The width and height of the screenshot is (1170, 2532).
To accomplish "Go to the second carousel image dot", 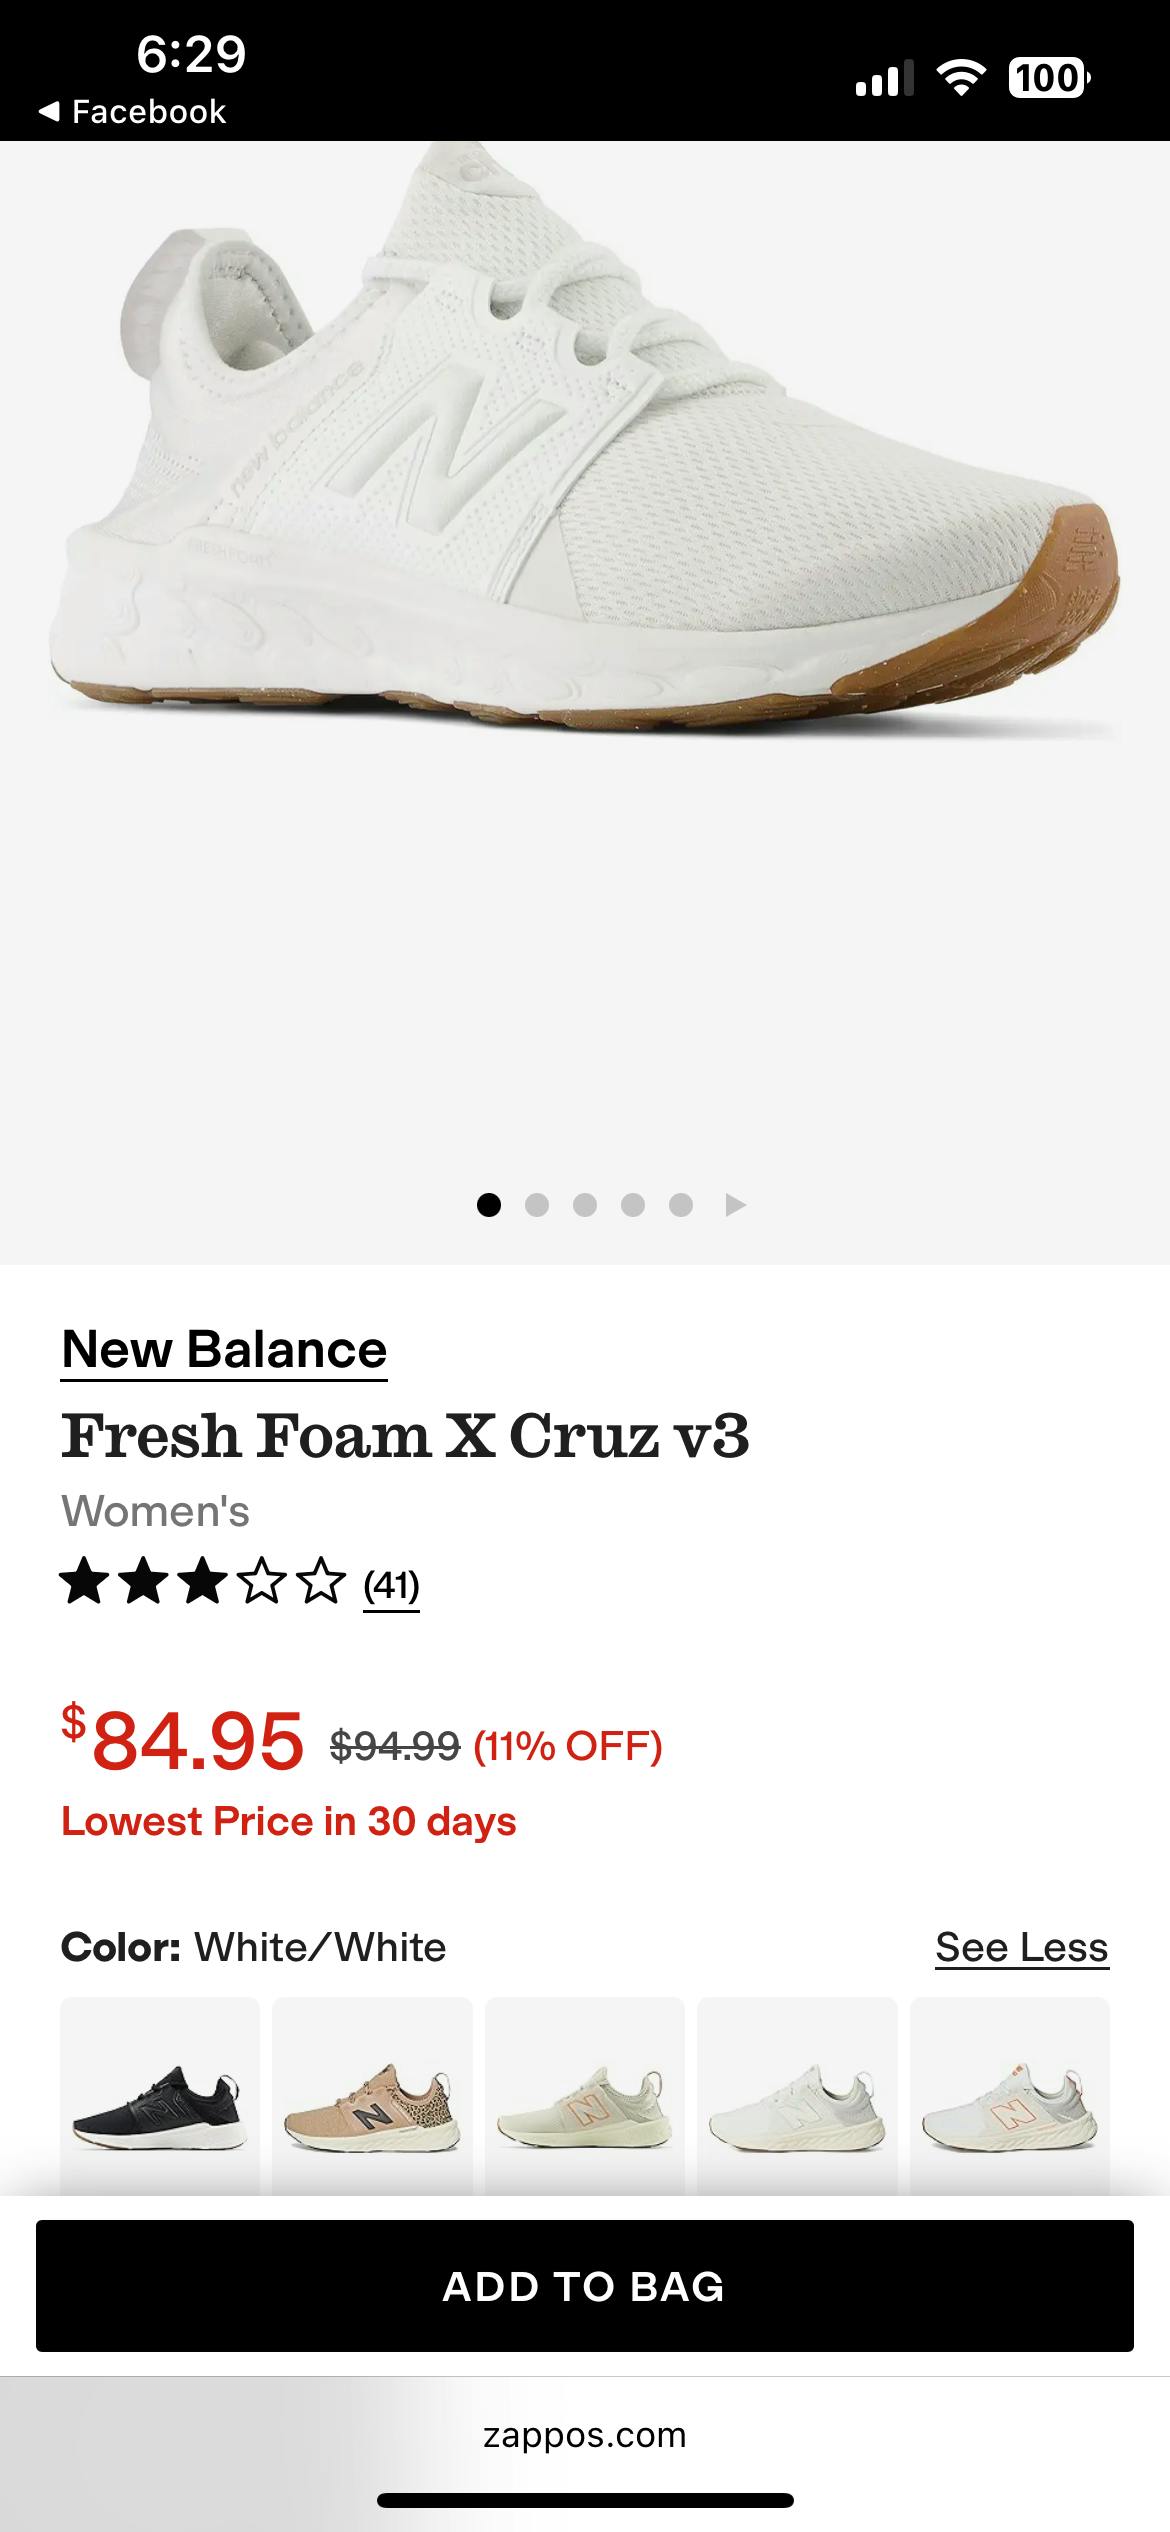I will click(537, 1205).
